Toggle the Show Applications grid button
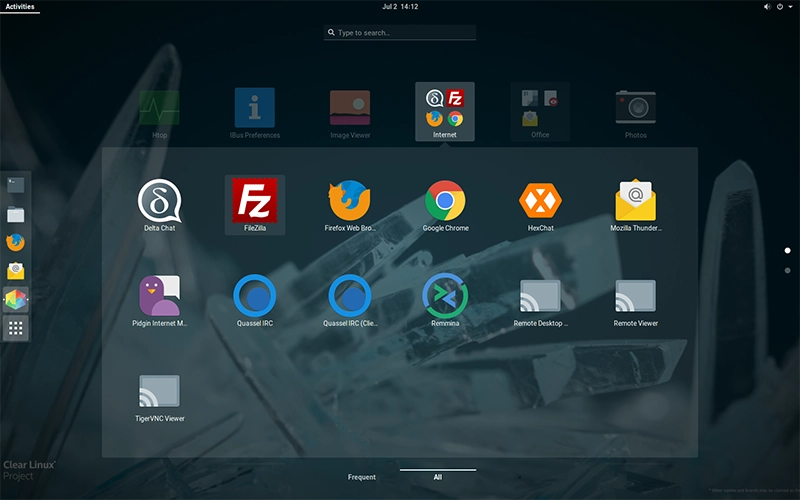 (x=15, y=328)
